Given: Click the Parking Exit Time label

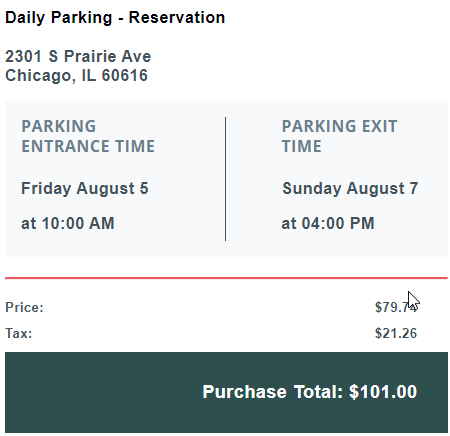Looking at the screenshot, I should pyautogui.click(x=339, y=136).
